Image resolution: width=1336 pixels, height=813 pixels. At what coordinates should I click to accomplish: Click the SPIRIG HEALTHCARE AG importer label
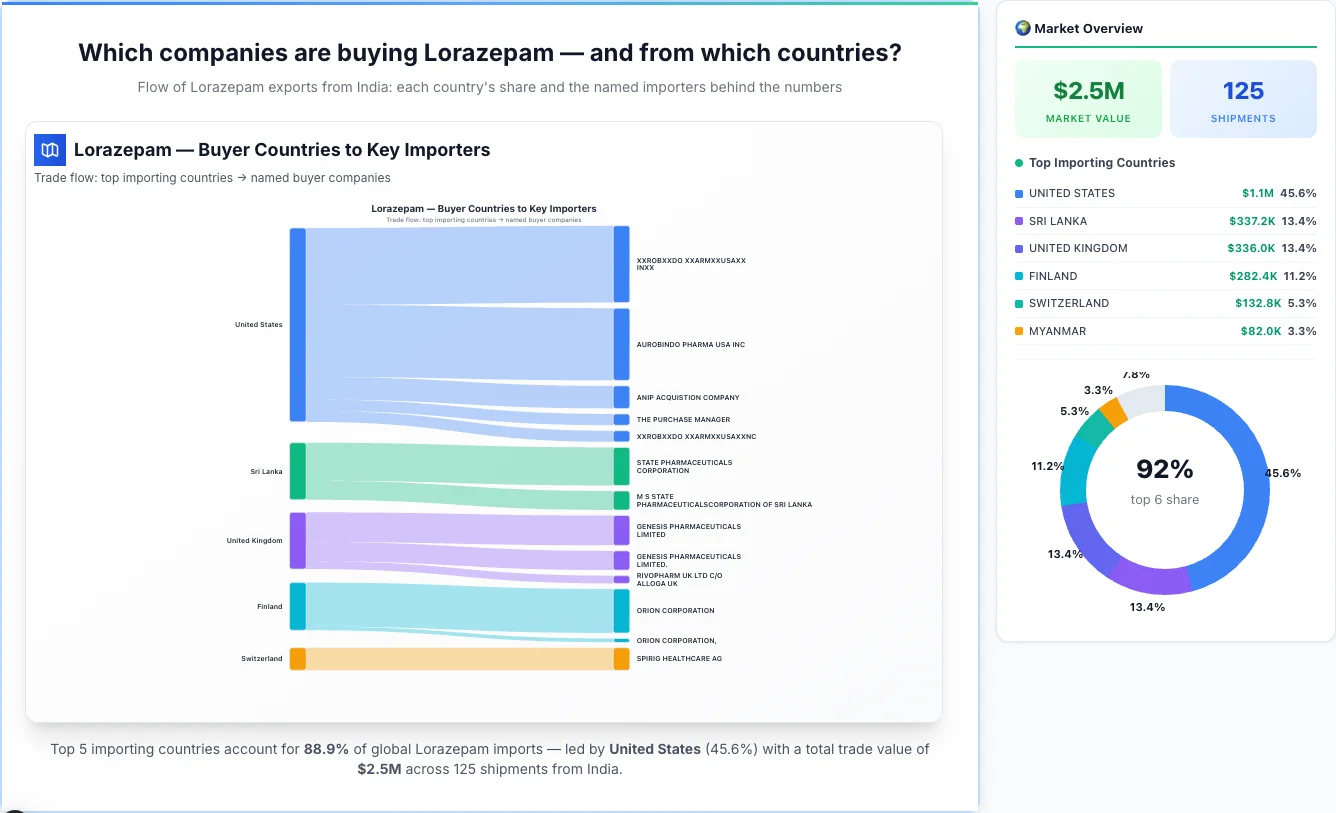(x=679, y=658)
